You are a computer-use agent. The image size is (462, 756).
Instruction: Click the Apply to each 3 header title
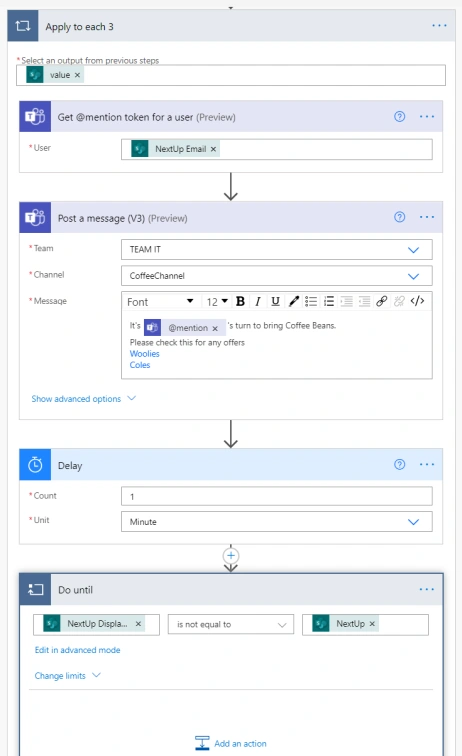(80, 27)
